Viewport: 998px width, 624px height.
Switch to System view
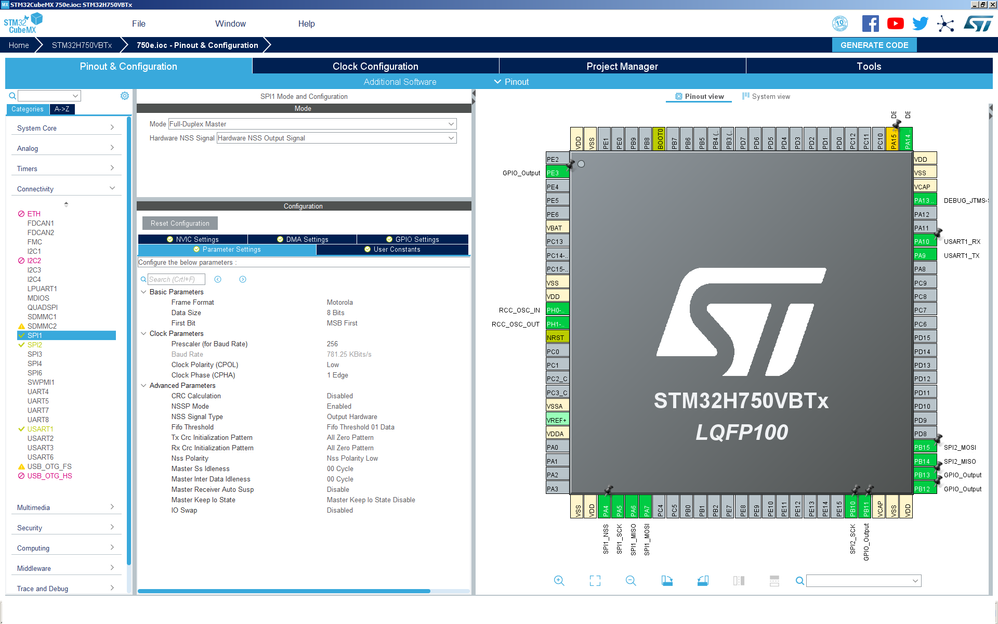[x=766, y=96]
